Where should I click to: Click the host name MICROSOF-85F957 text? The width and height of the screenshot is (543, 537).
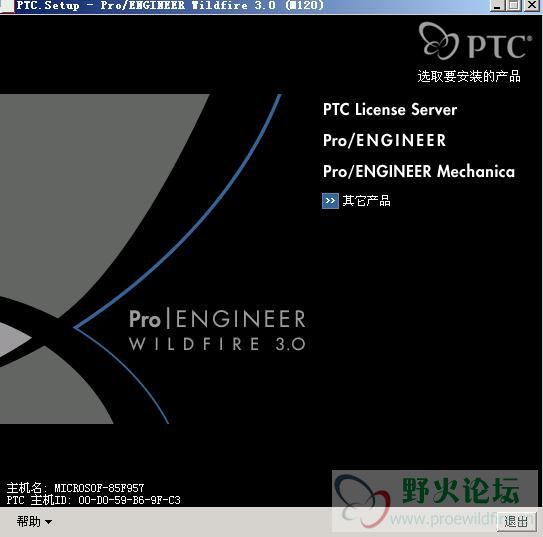coord(99,488)
